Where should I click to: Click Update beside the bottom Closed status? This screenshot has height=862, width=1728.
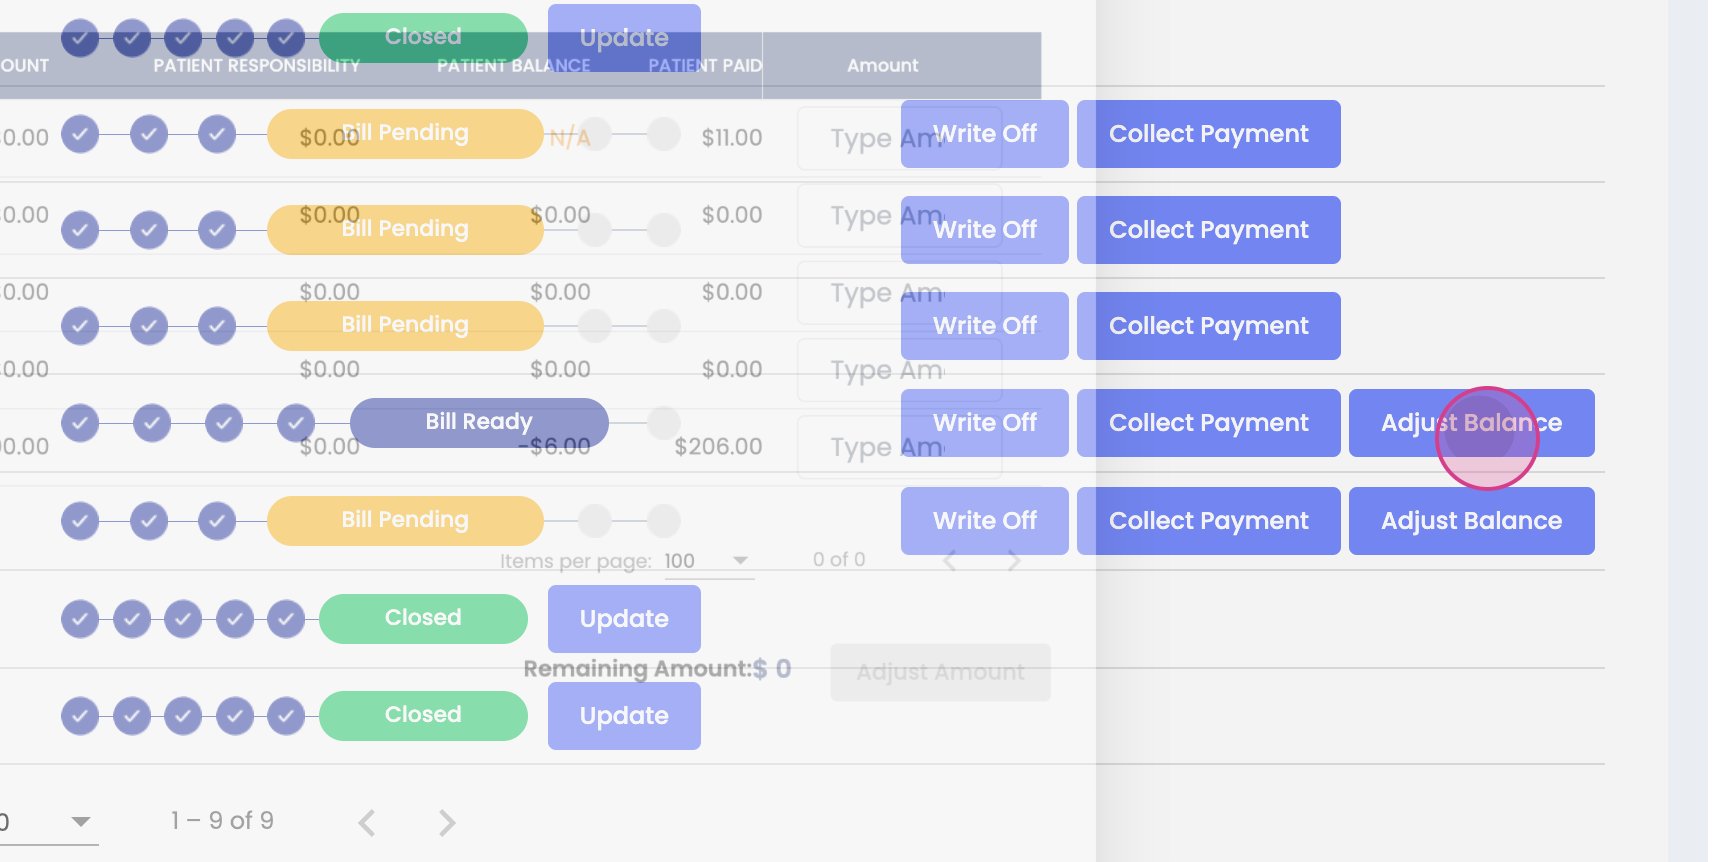pyautogui.click(x=624, y=716)
